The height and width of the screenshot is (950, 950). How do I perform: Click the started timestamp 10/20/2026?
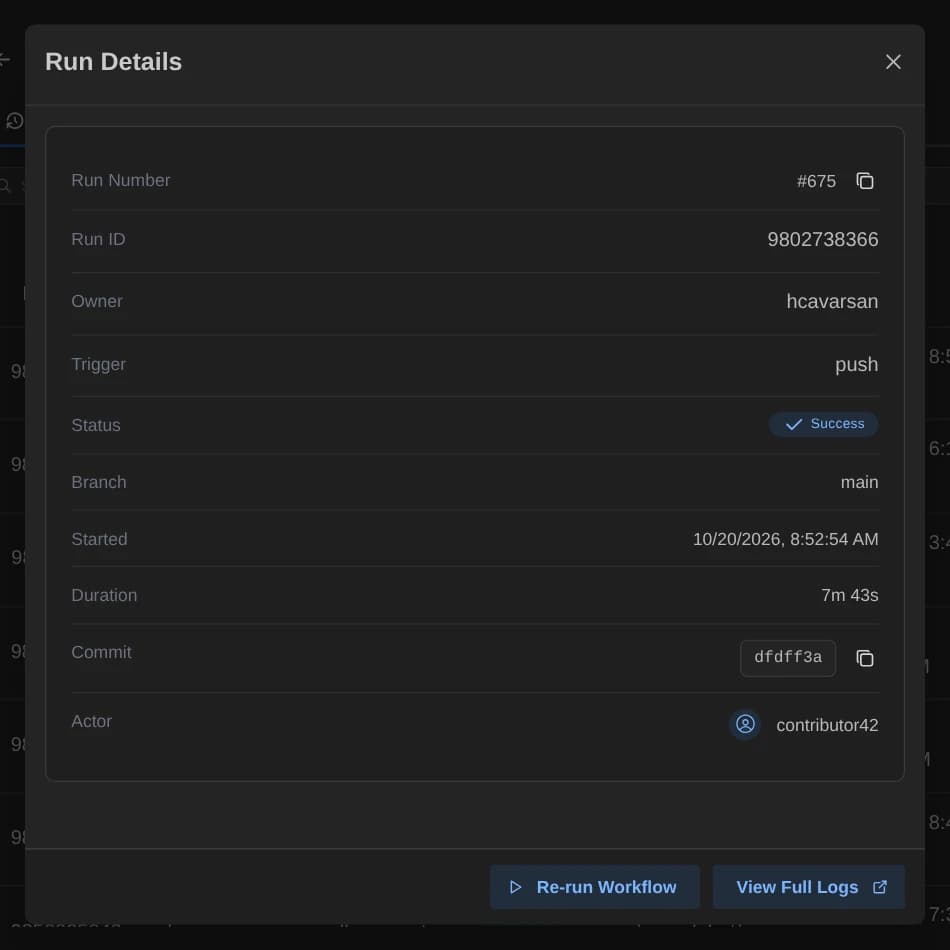785,539
